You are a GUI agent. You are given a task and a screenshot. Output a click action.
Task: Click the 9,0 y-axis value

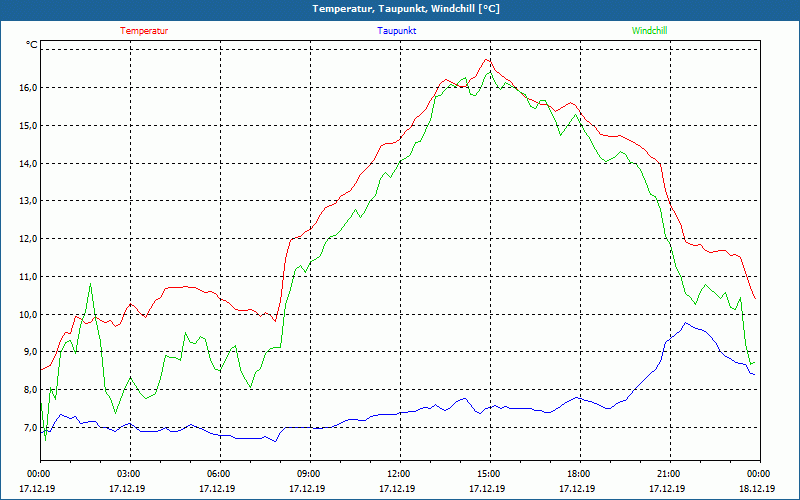point(31,352)
